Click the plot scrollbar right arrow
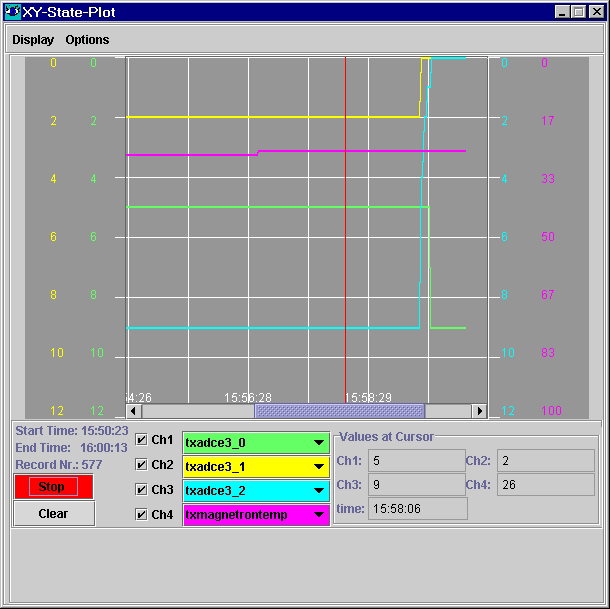This screenshot has width=610, height=609. point(479,411)
